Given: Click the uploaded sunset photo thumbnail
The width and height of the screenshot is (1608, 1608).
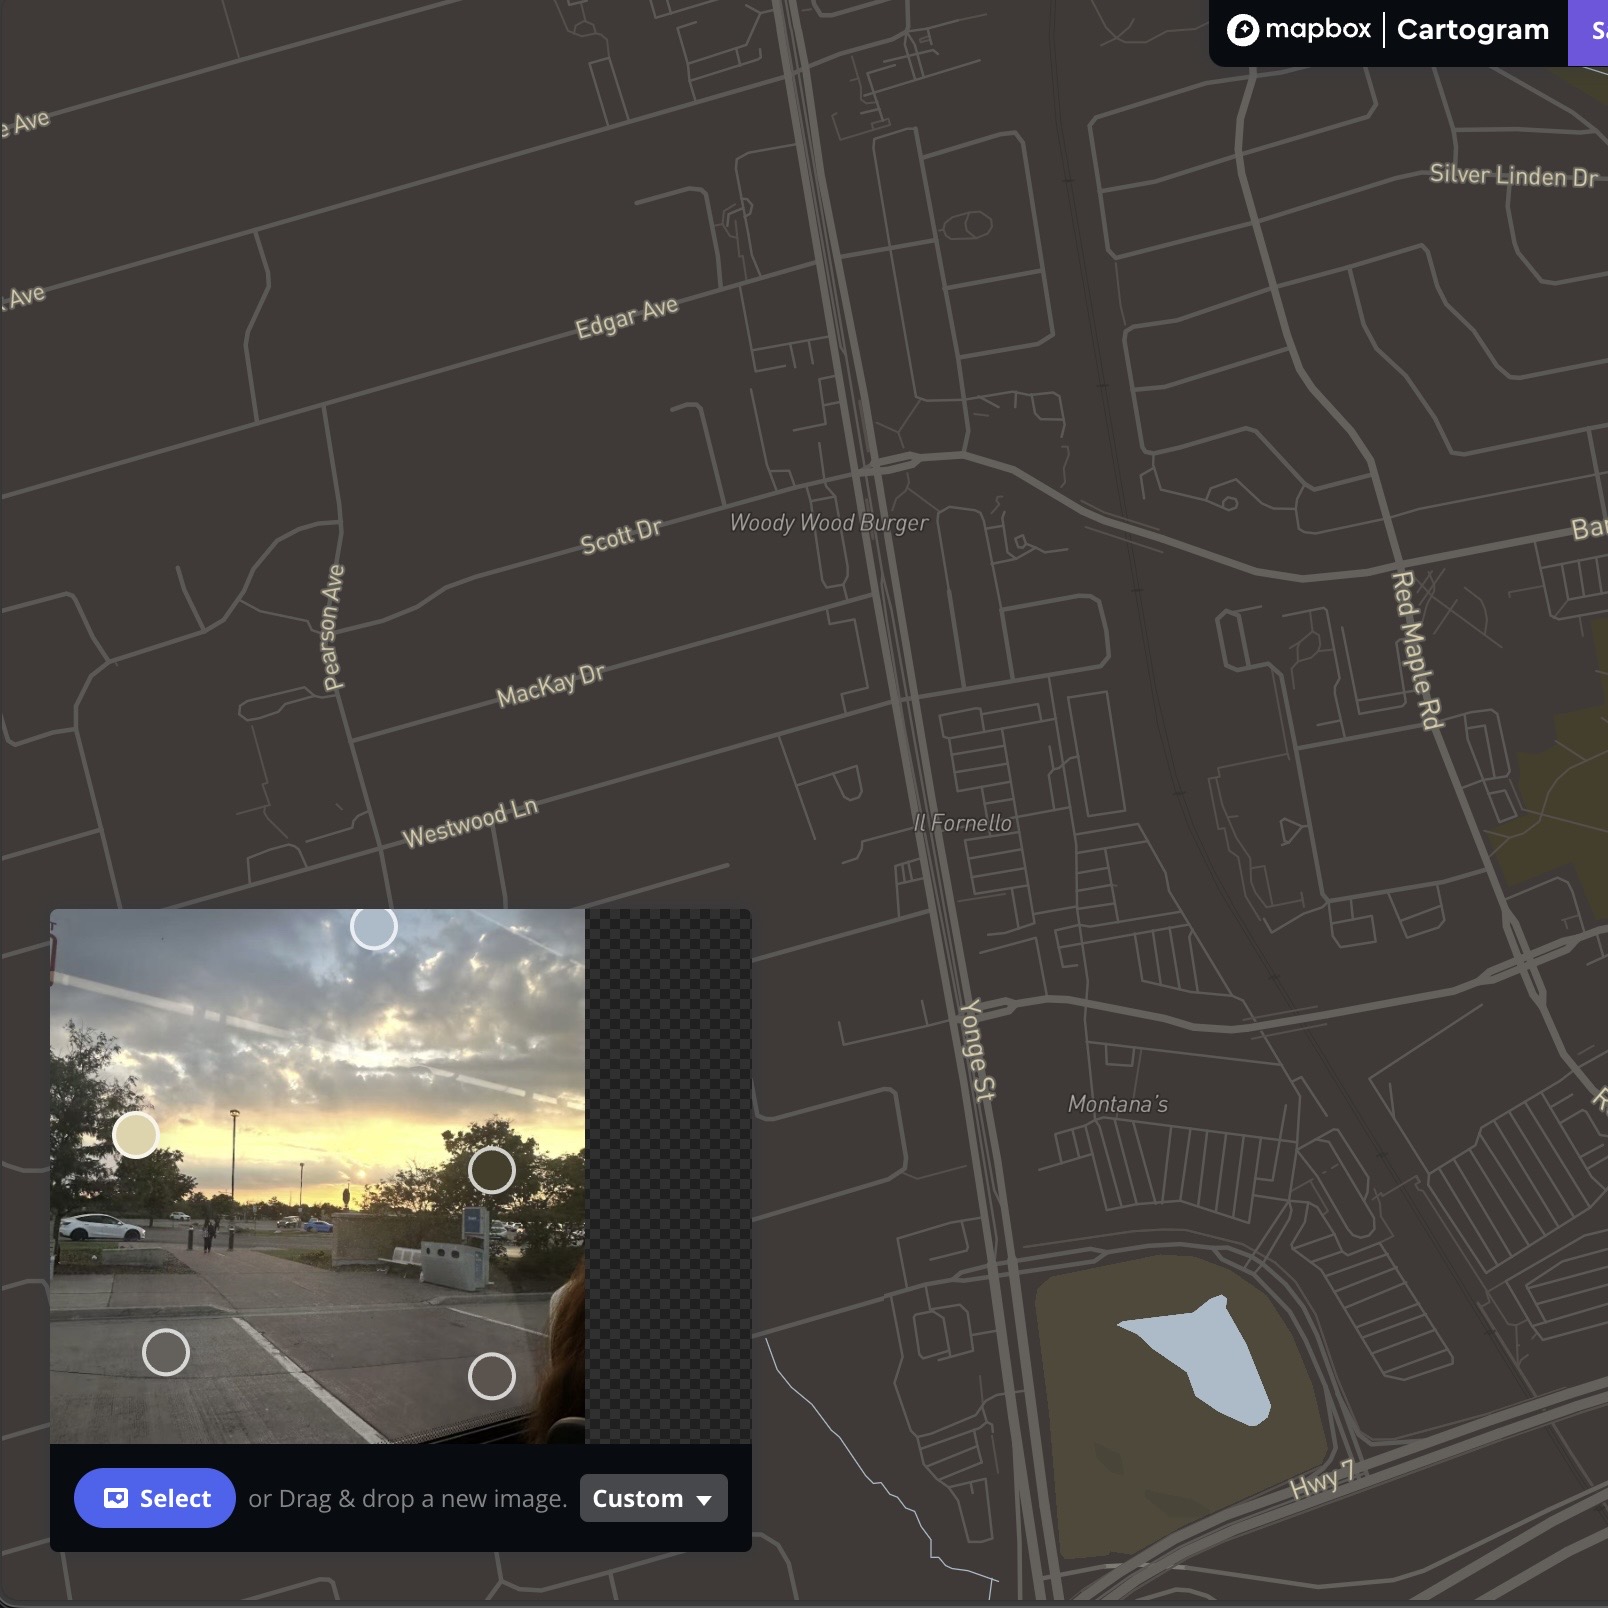Looking at the screenshot, I should pos(300,1050).
